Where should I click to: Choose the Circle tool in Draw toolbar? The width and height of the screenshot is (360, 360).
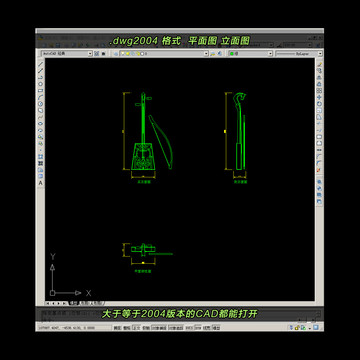click(41, 103)
